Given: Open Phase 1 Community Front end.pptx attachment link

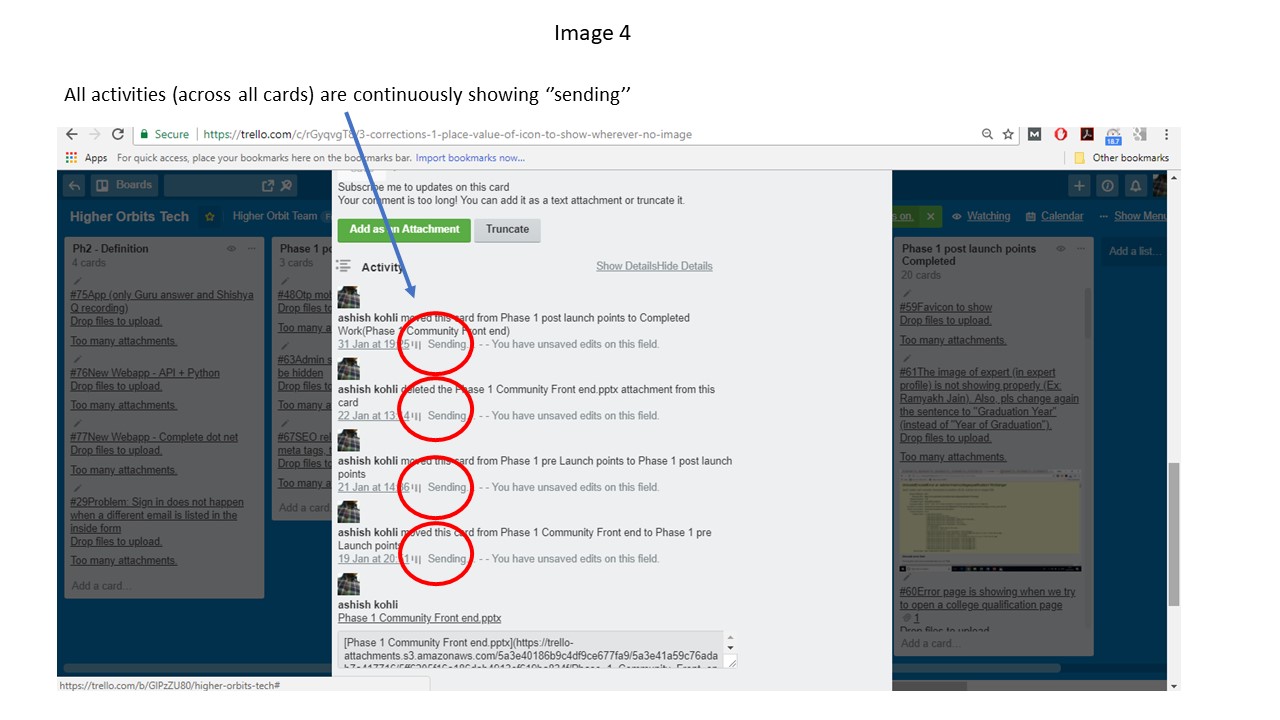Looking at the screenshot, I should click(x=419, y=618).
